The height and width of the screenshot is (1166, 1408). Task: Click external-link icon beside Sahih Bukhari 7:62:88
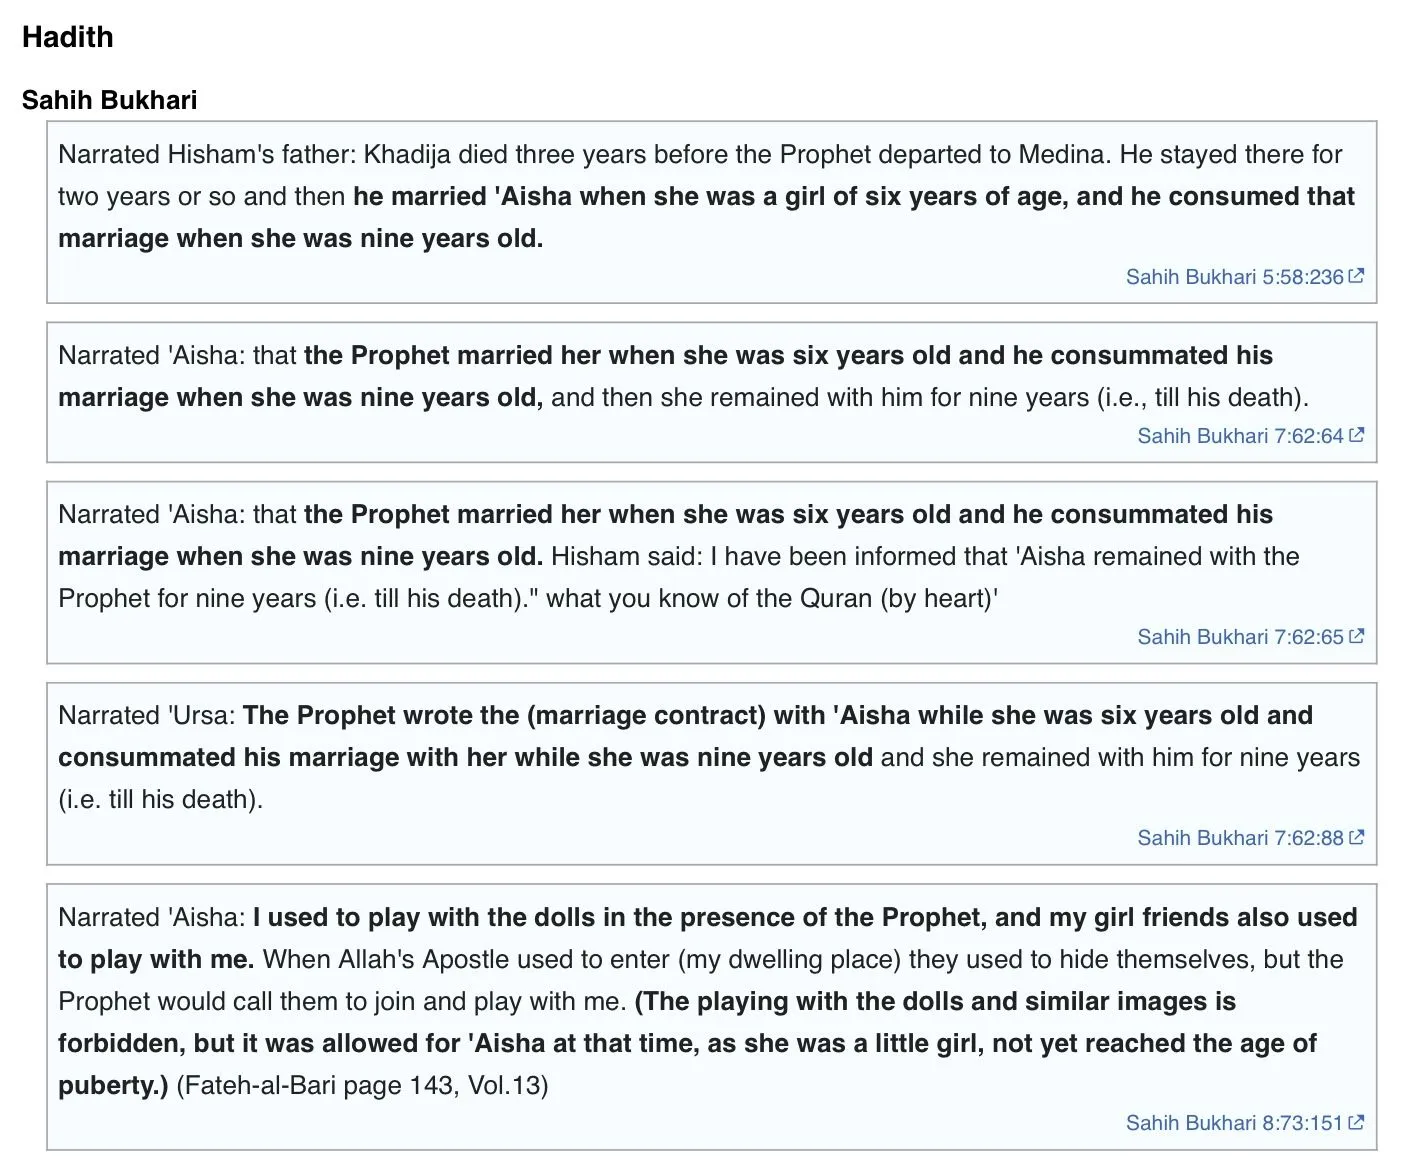click(x=1356, y=837)
